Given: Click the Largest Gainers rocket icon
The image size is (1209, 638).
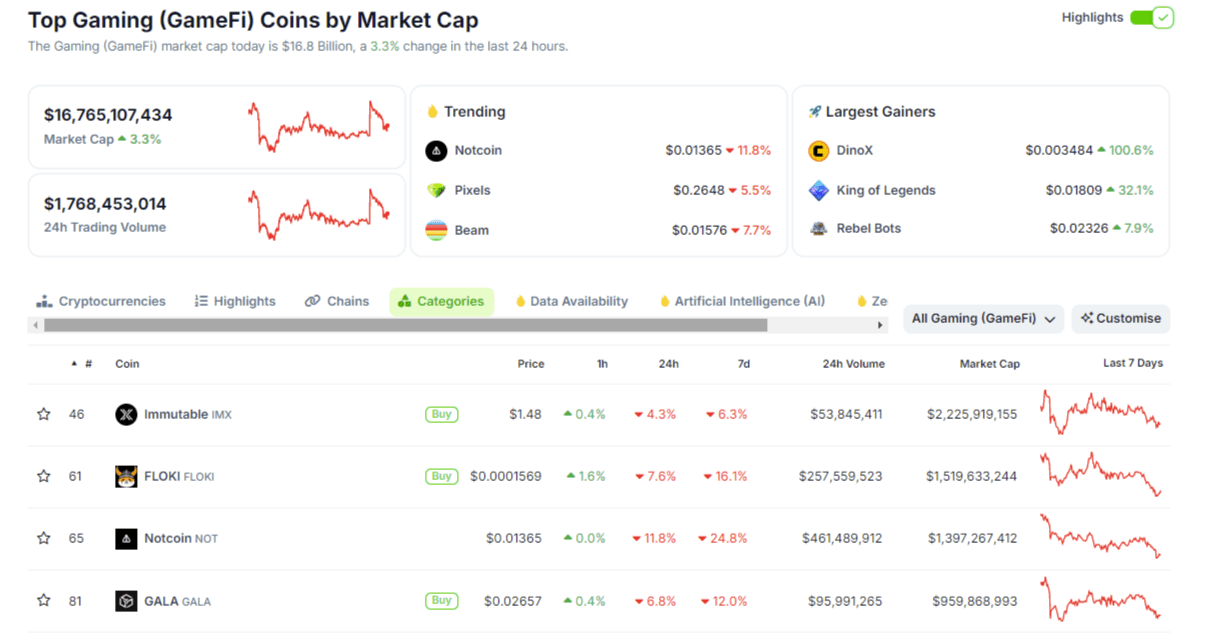Looking at the screenshot, I should click(x=815, y=112).
